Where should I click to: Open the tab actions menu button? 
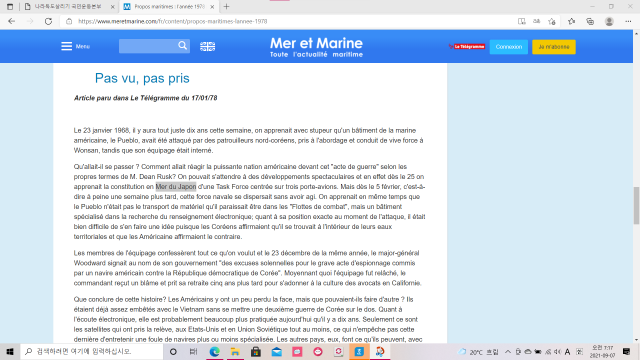click(10, 7)
